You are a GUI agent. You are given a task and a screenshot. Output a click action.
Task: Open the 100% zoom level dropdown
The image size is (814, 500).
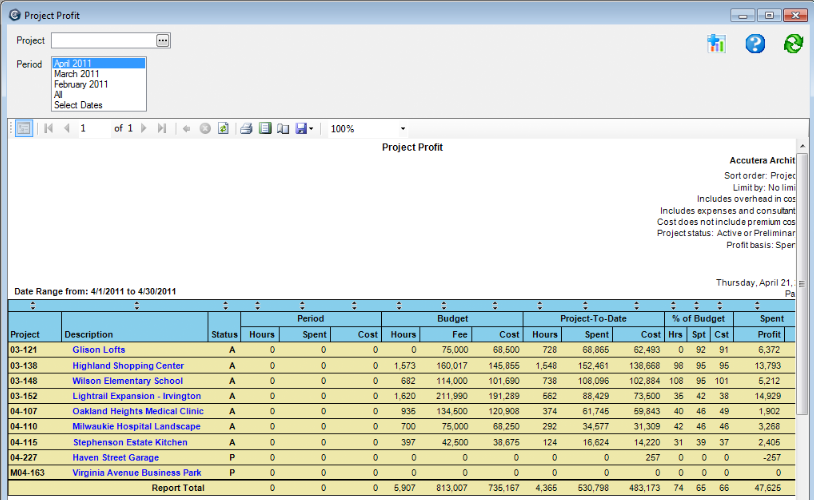coord(403,129)
